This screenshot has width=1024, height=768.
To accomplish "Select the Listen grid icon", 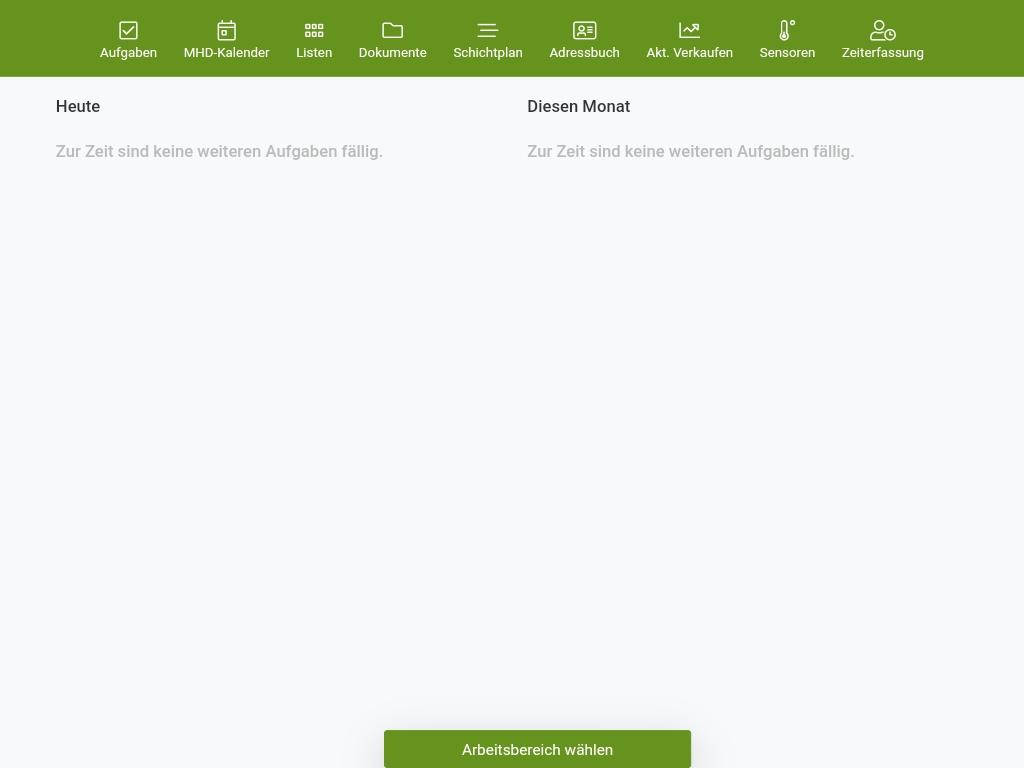I will point(314,30).
